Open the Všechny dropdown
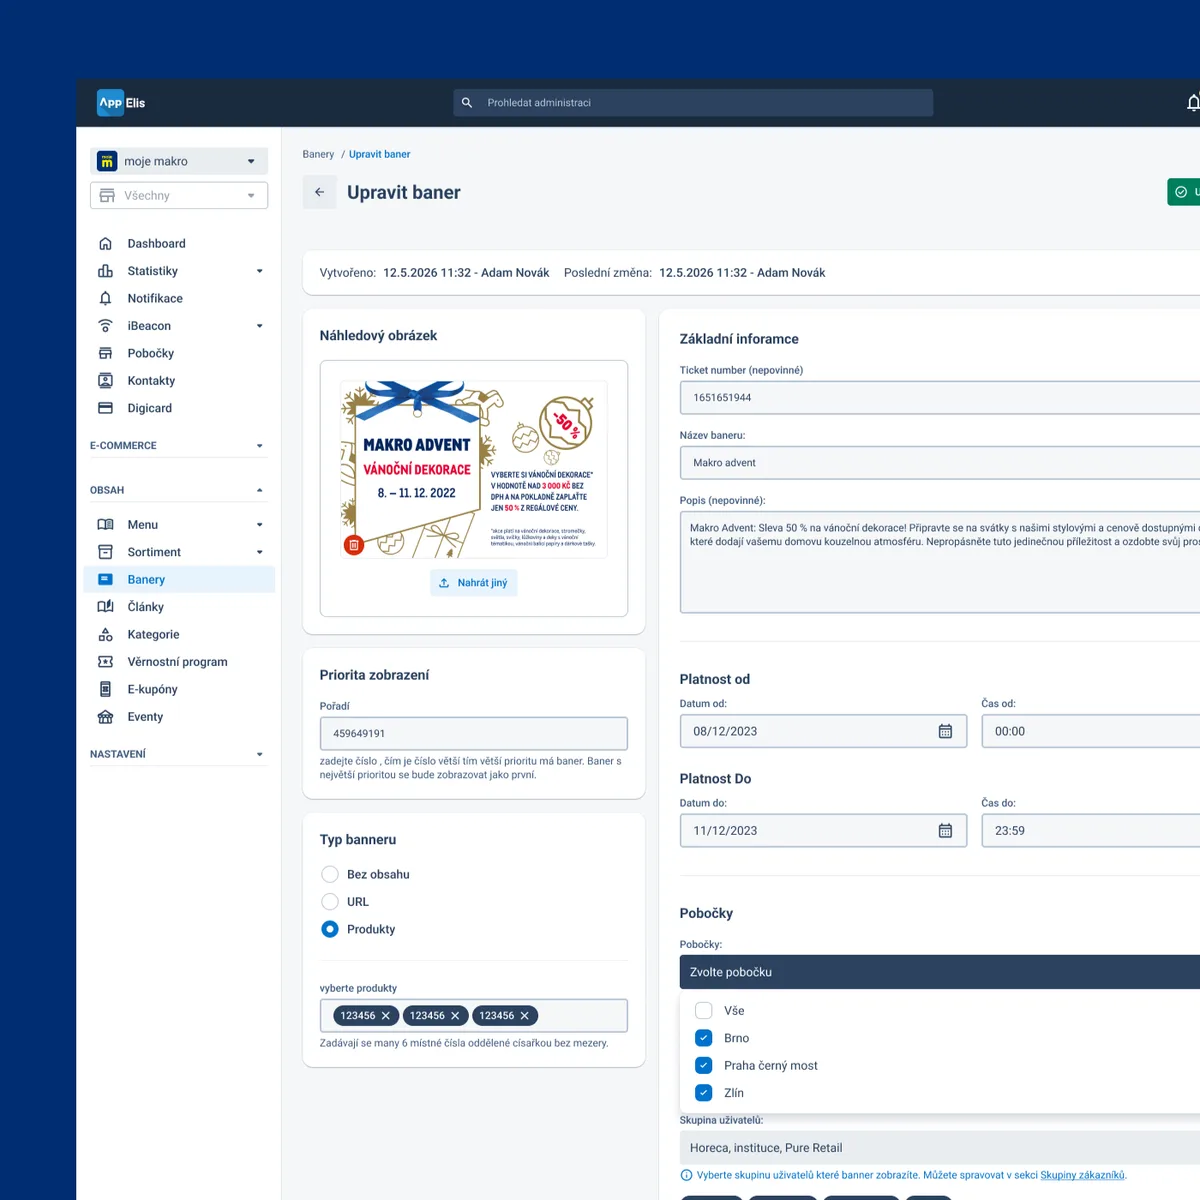This screenshot has width=1200, height=1200. click(x=179, y=195)
